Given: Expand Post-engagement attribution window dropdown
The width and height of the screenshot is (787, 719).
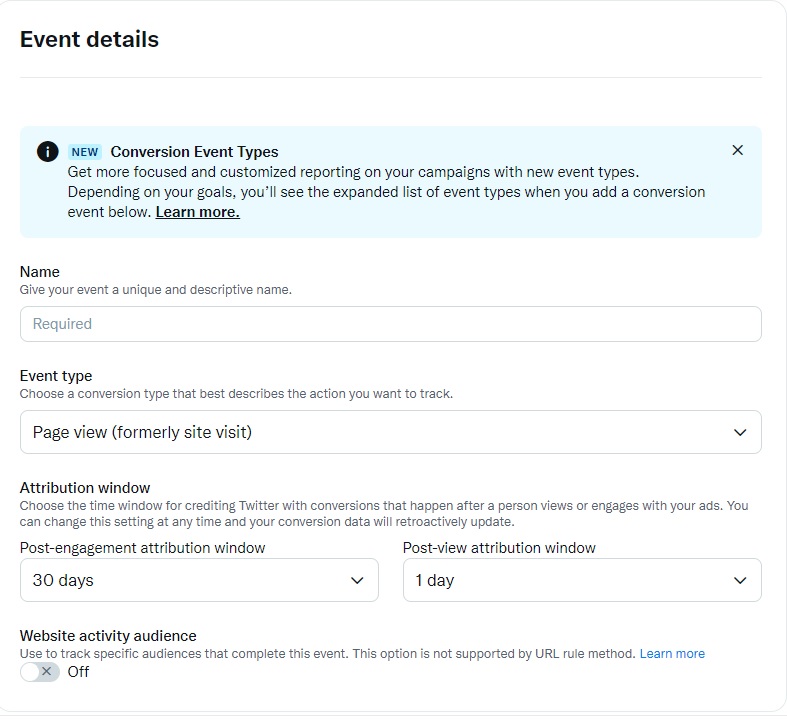Looking at the screenshot, I should click(x=199, y=580).
